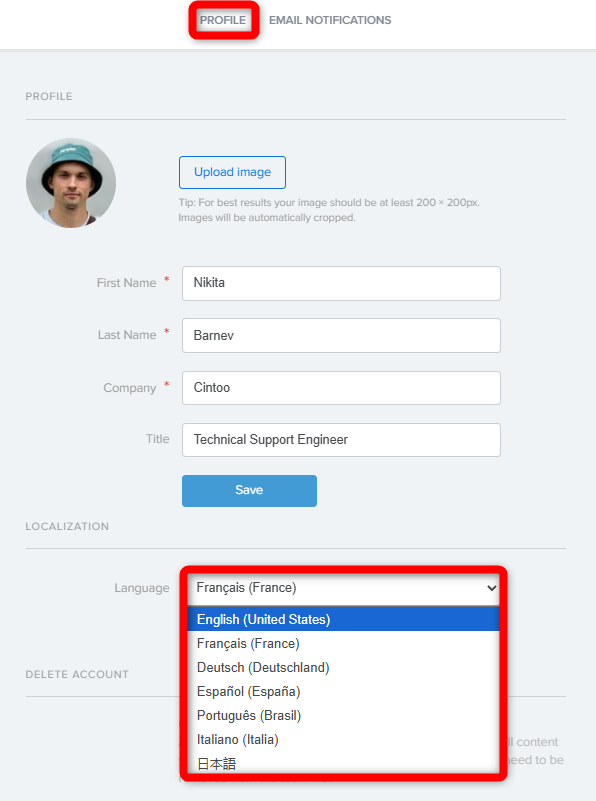Switch to EMAIL NOTIFICATIONS tab
The width and height of the screenshot is (596, 801).
[330, 20]
